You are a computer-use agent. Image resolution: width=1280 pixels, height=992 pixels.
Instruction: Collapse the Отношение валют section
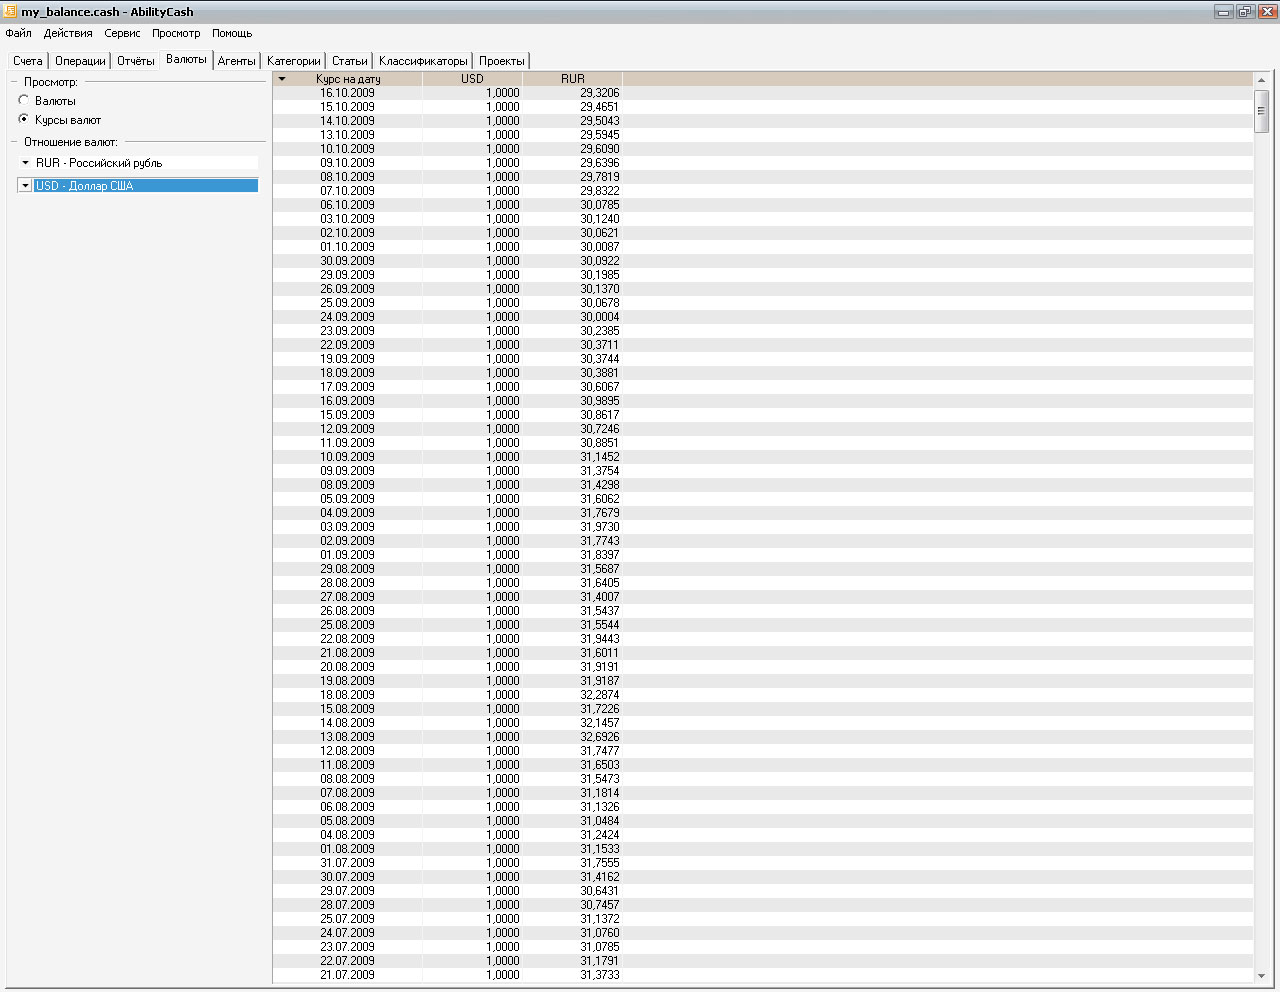tap(14, 142)
